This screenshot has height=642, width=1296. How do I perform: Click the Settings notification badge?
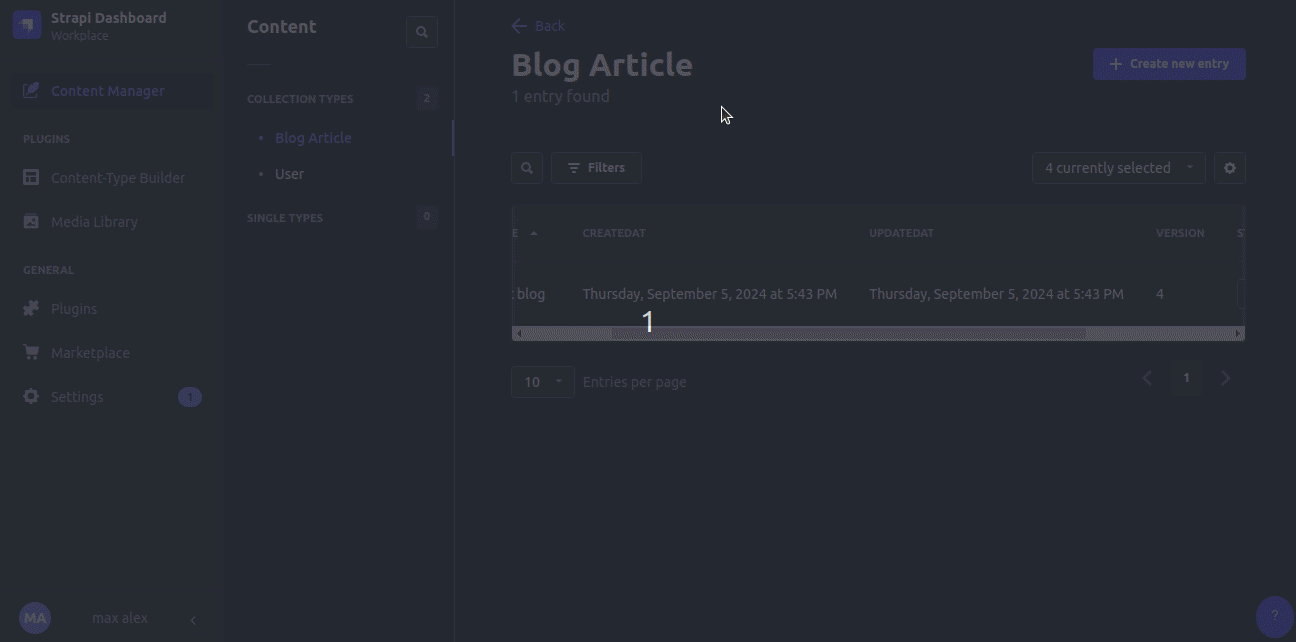click(190, 397)
